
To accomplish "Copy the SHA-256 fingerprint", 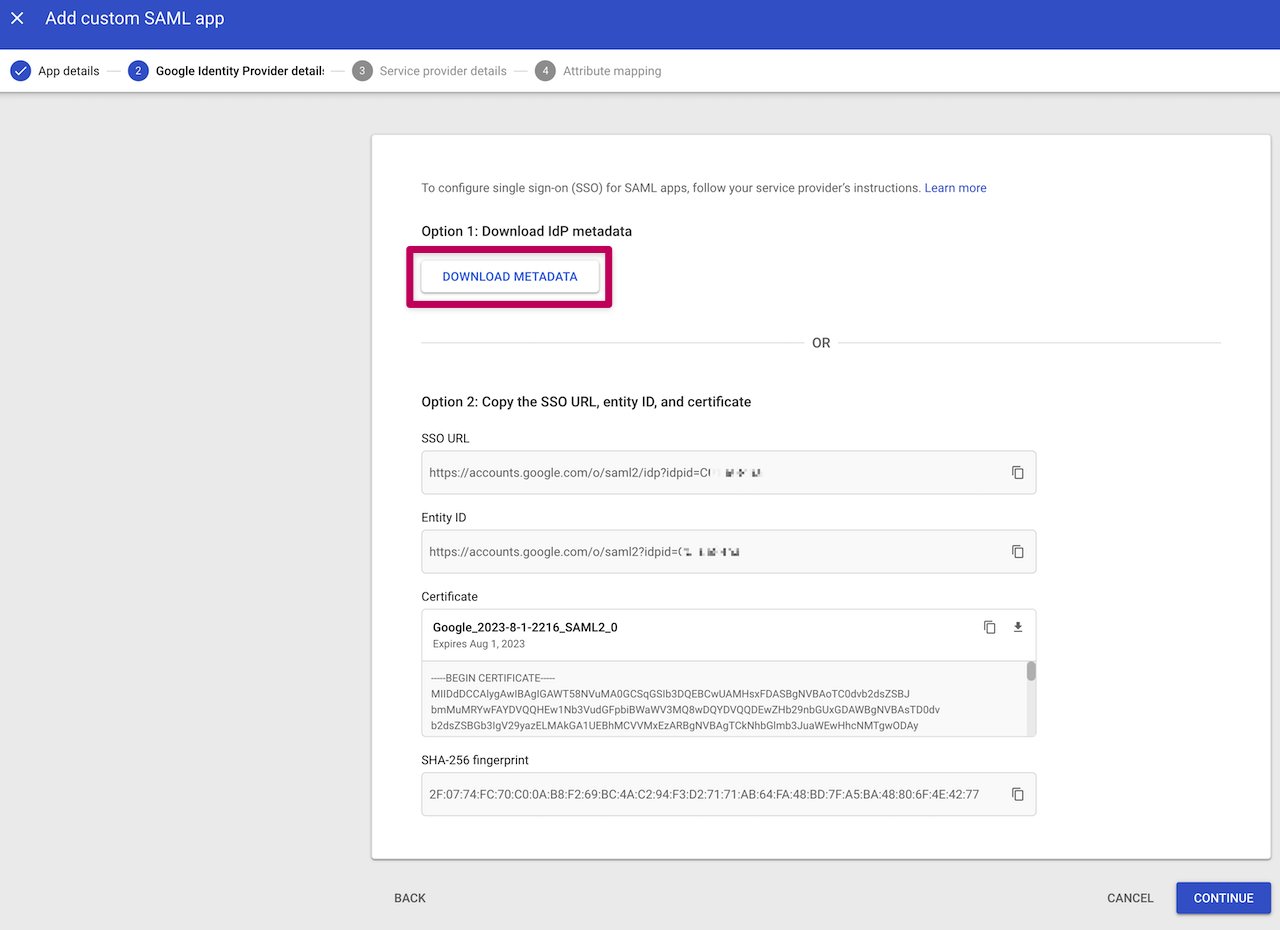I will (x=1017, y=794).
